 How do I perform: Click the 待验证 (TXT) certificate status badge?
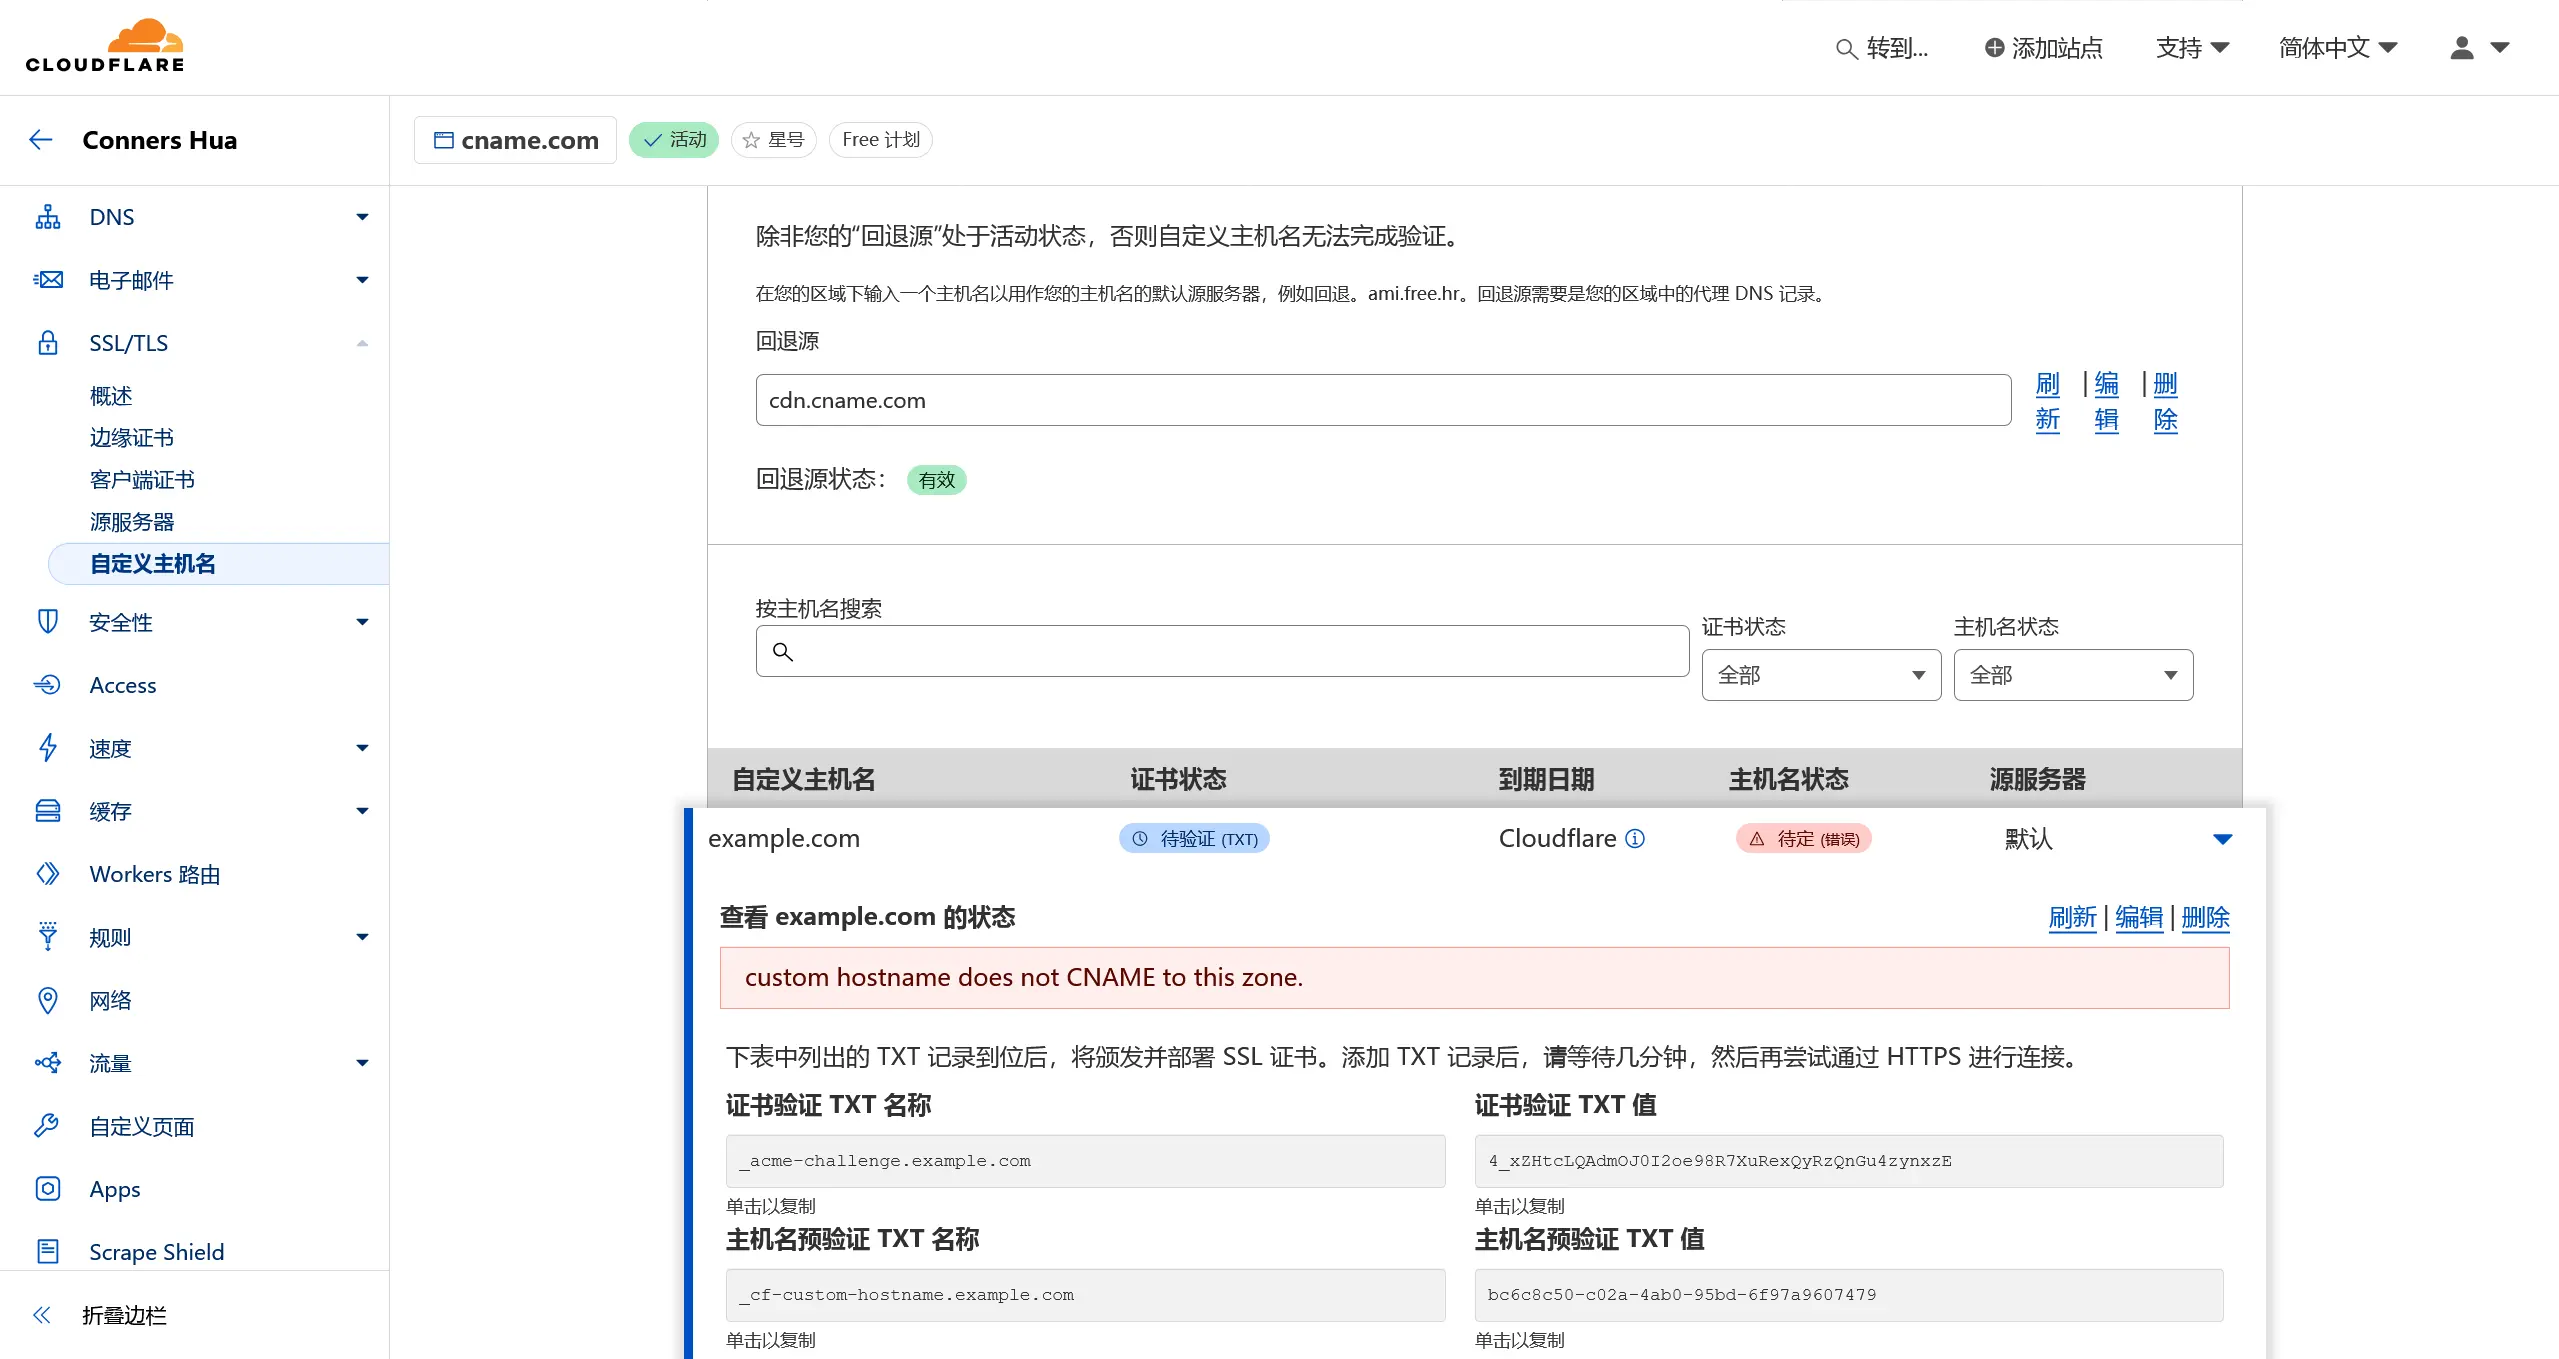tap(1194, 839)
